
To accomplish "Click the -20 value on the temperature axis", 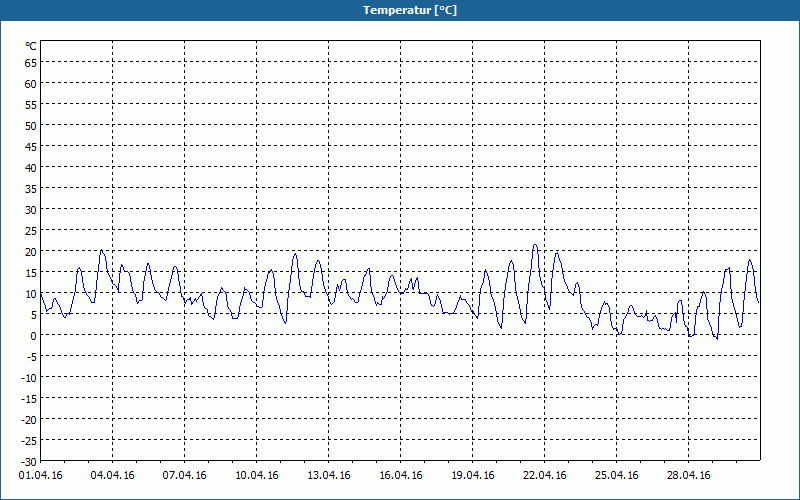I will 29,420.
